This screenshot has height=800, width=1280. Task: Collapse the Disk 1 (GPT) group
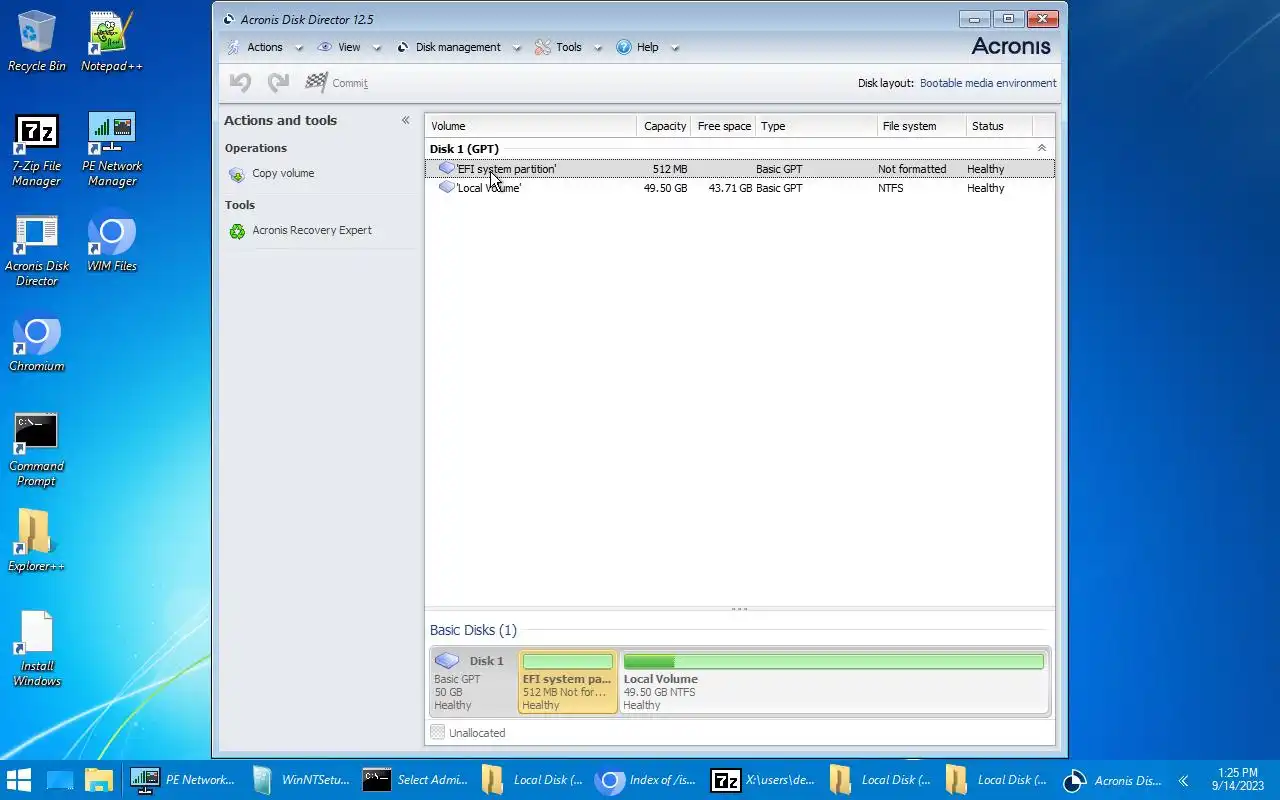[x=1041, y=148]
